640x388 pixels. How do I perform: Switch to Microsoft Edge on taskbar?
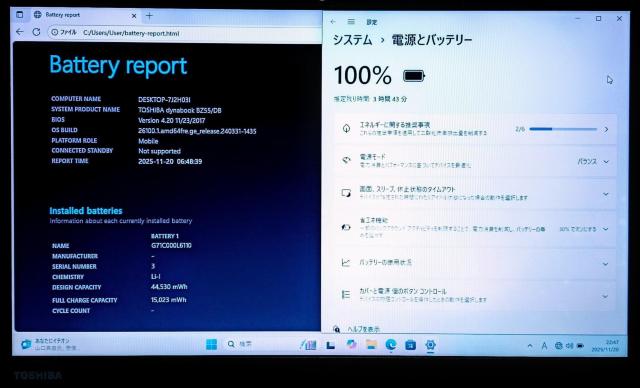click(x=391, y=345)
